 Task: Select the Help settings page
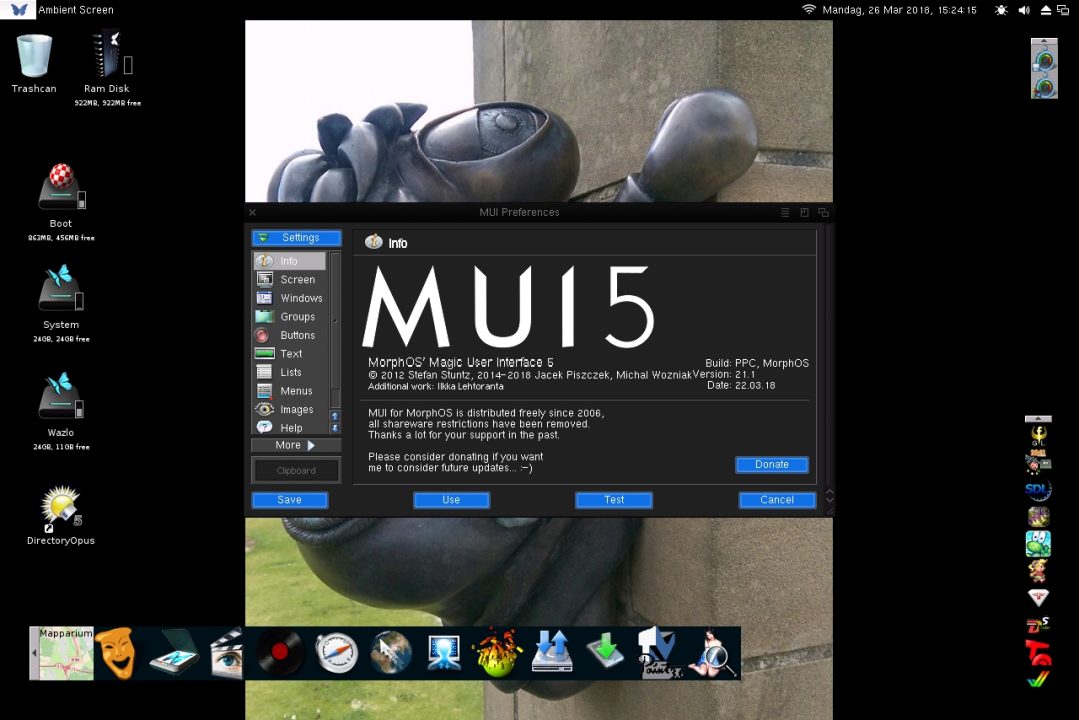tap(290, 427)
